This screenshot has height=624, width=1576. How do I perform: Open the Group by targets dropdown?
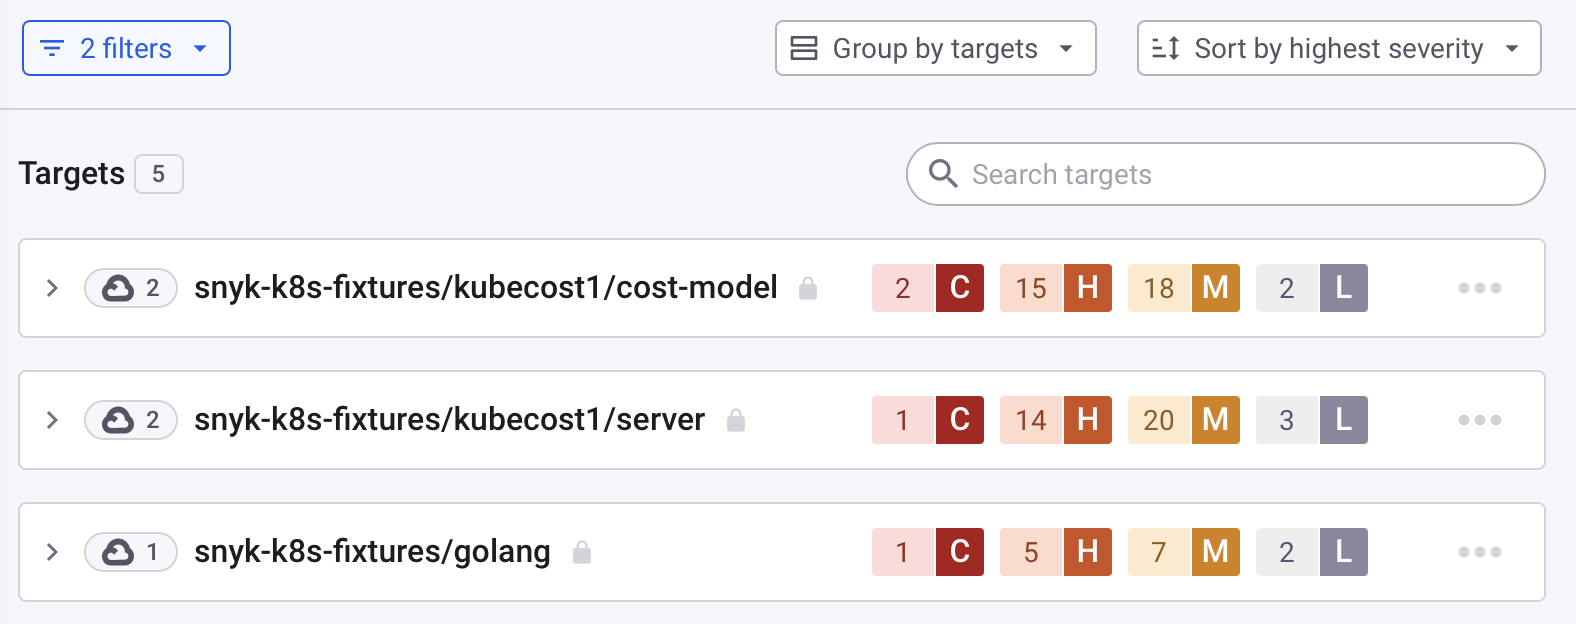[935, 48]
